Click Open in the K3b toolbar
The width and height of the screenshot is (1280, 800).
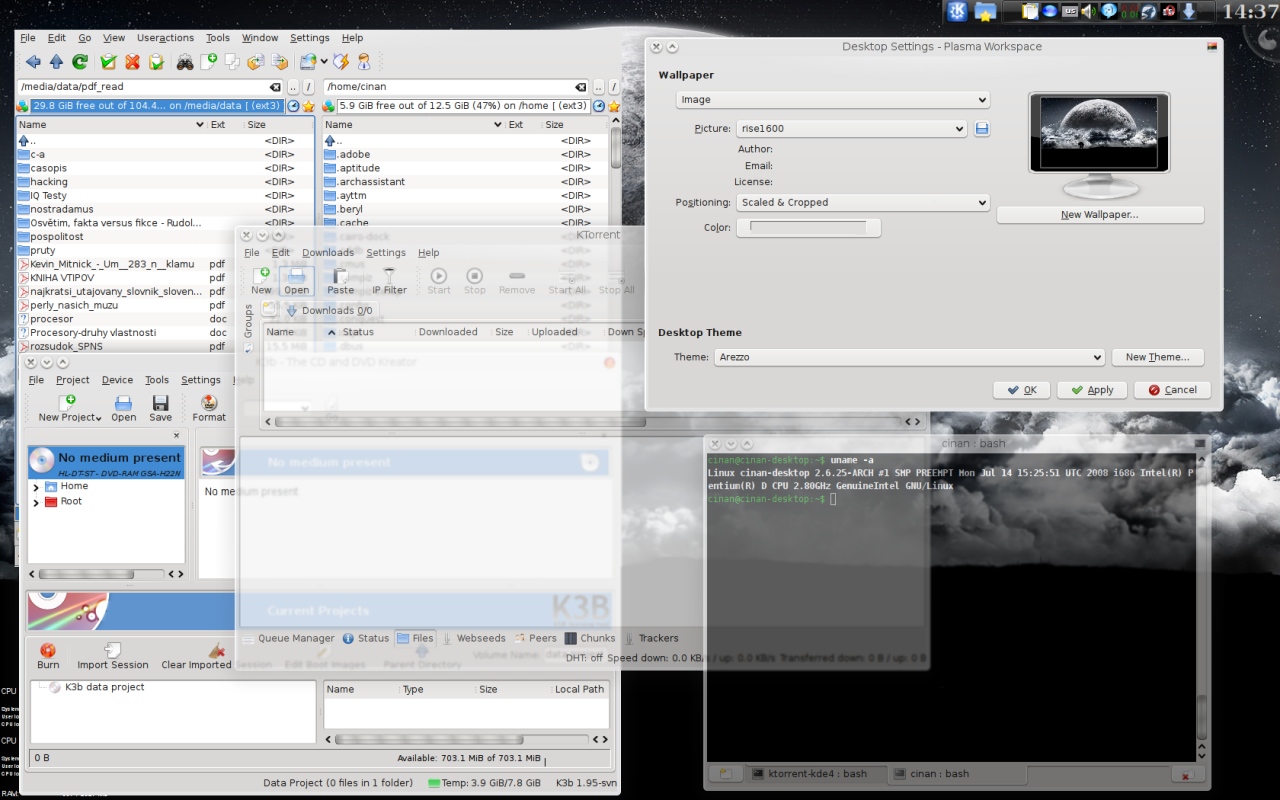click(123, 408)
